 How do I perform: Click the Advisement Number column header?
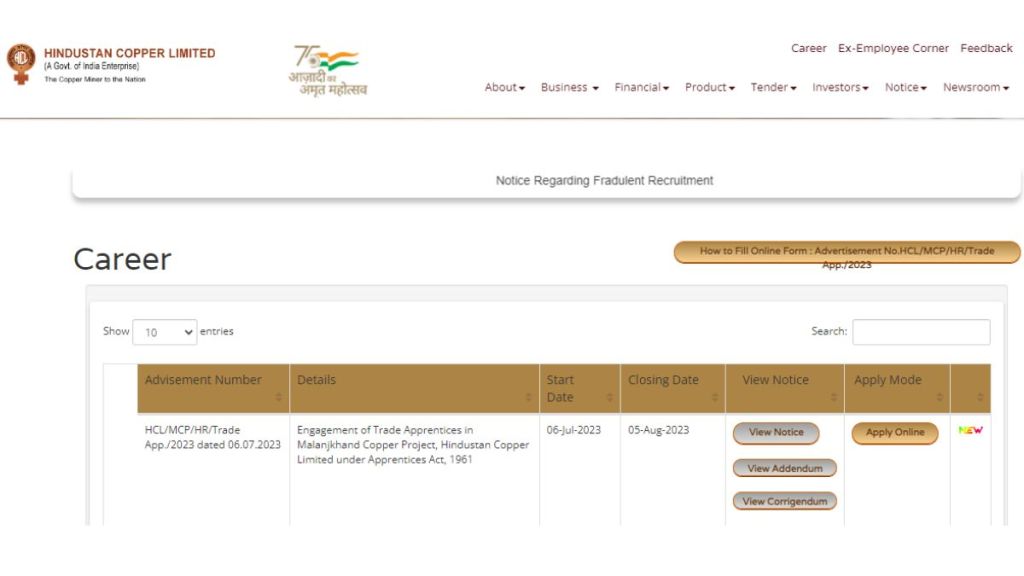coord(213,389)
